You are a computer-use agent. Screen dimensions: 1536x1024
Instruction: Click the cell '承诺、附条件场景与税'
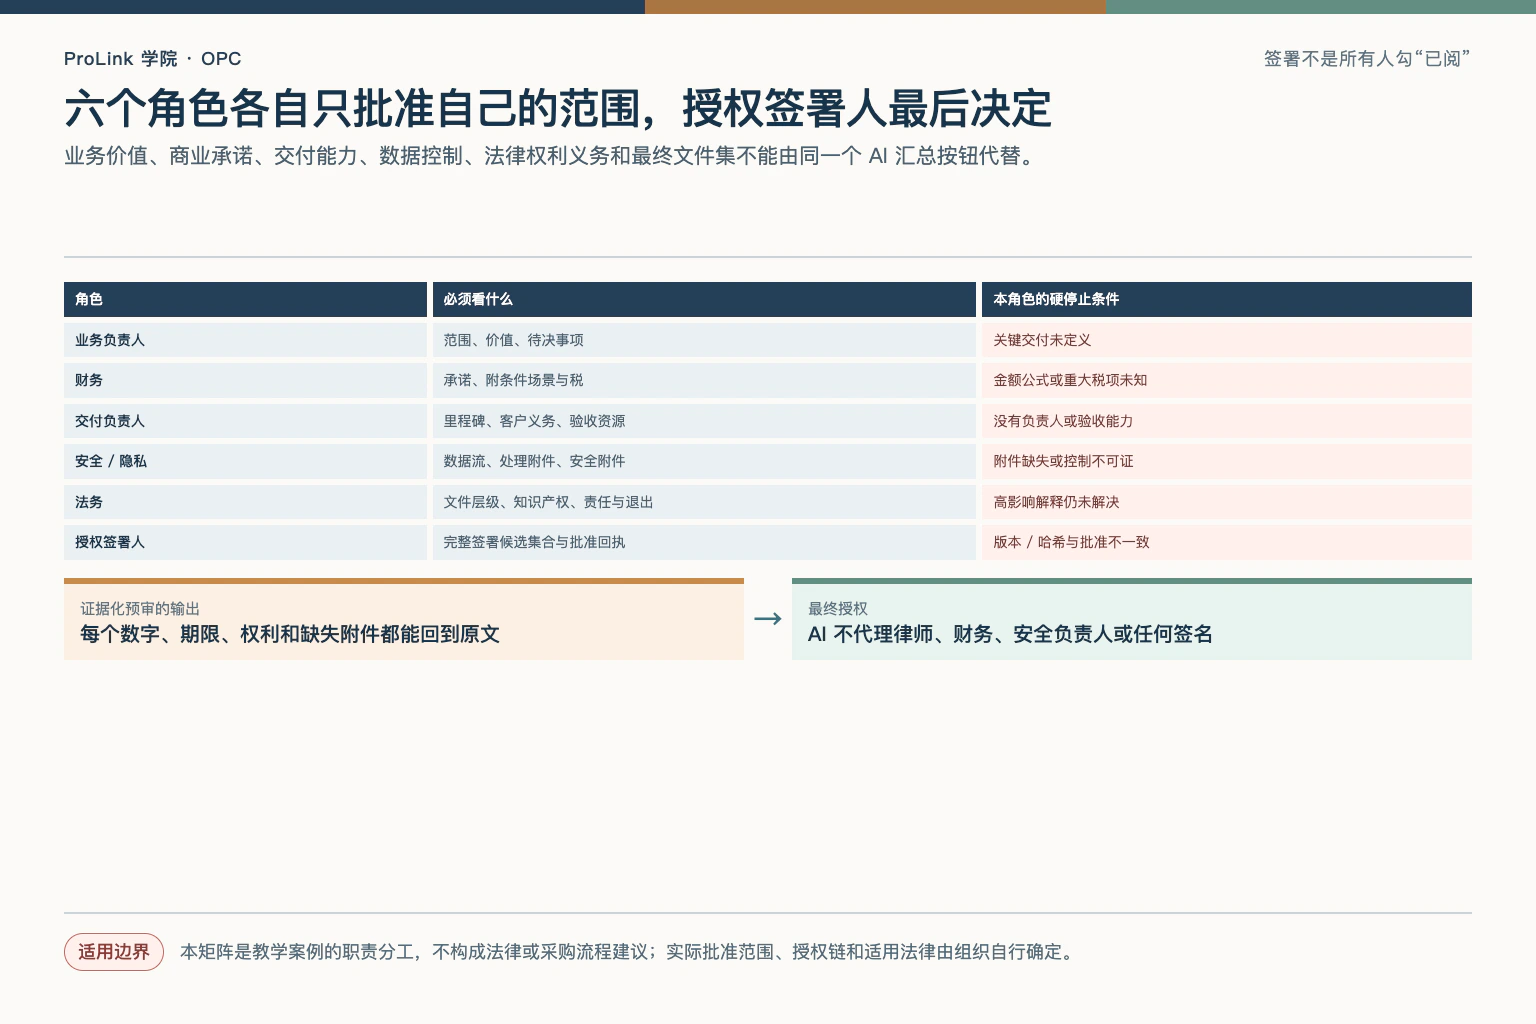(x=704, y=380)
